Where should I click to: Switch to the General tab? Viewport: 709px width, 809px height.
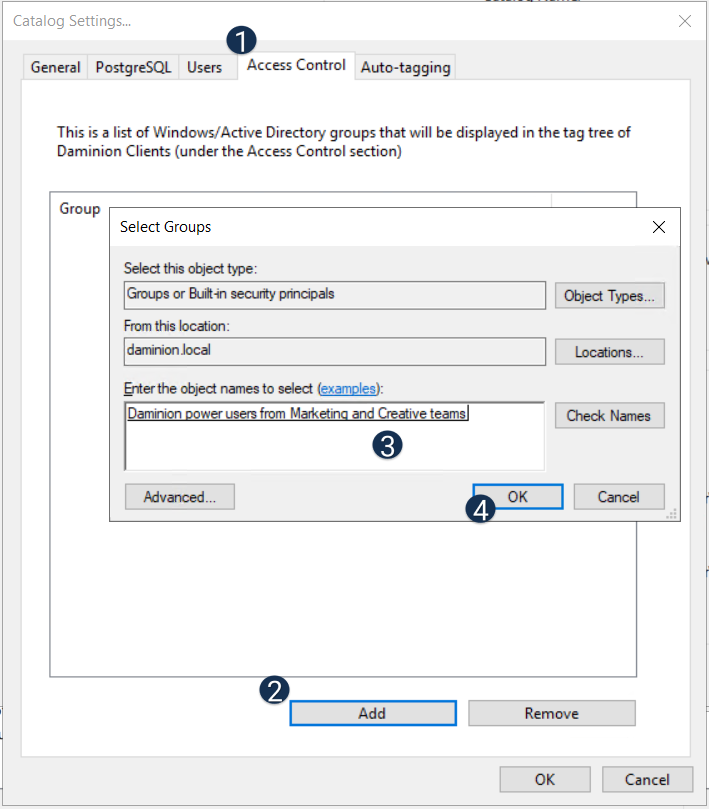point(55,67)
